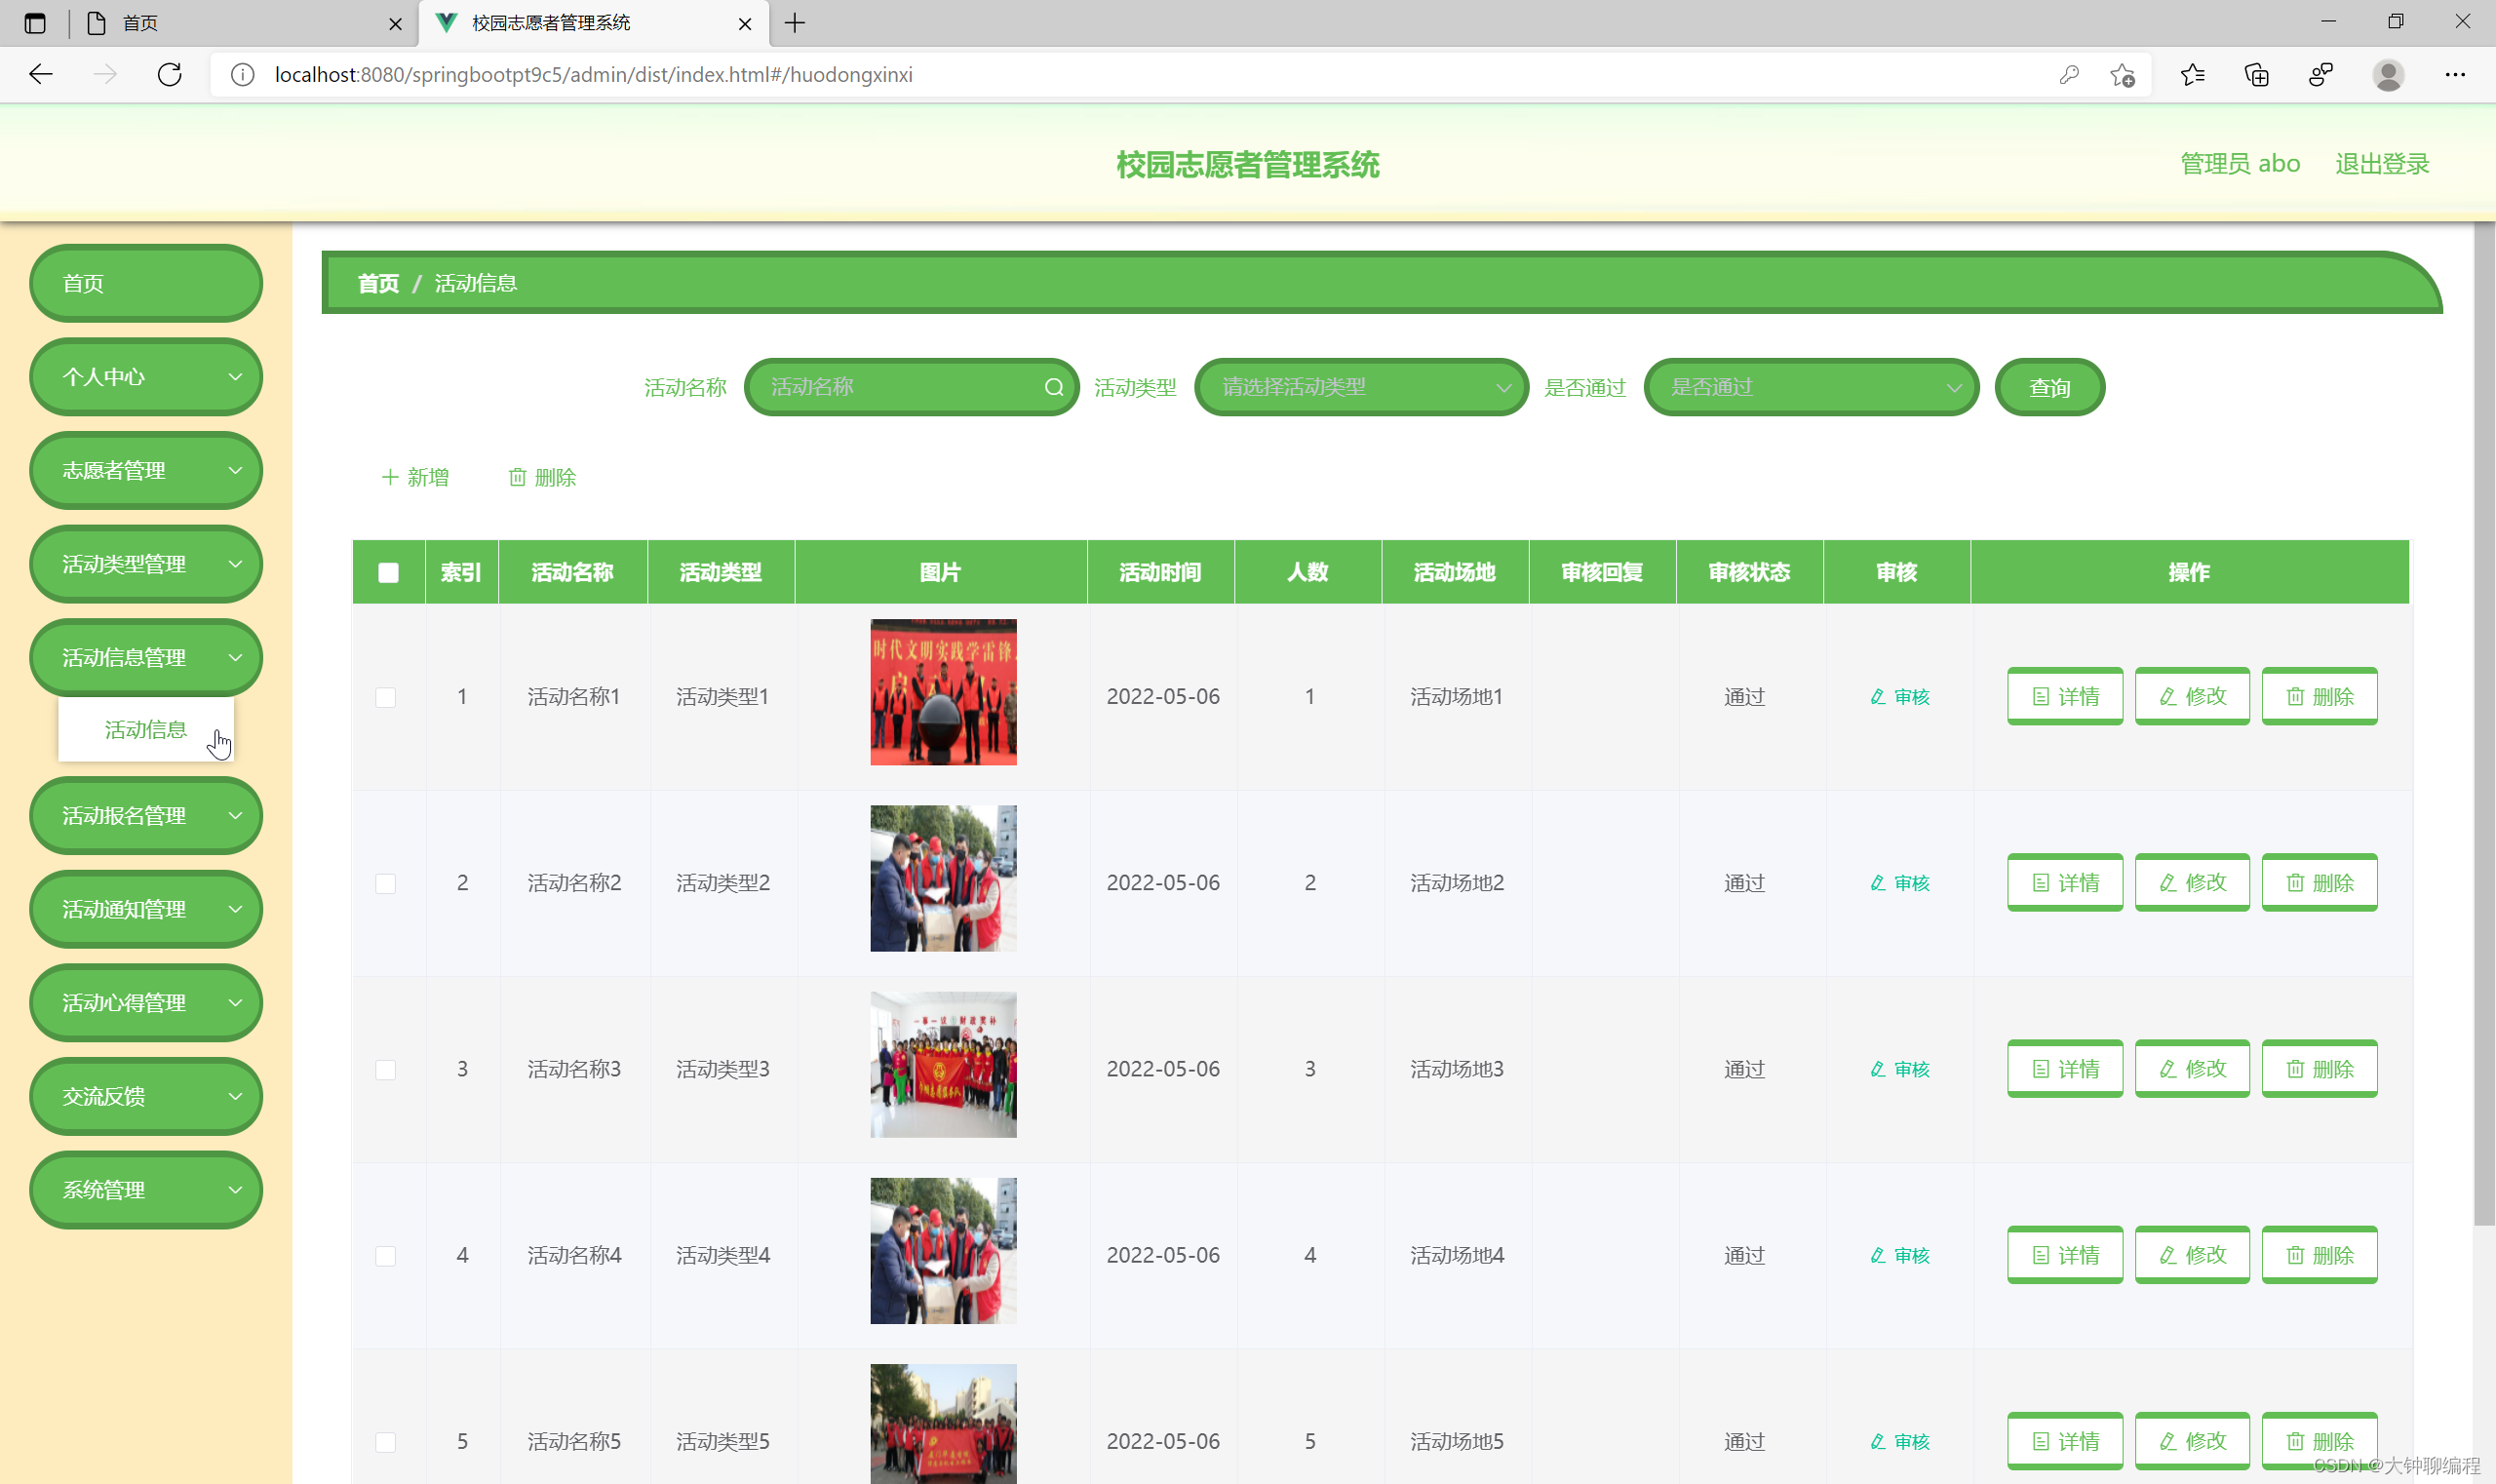Click the 退出登录 link

pyautogui.click(x=2381, y=164)
